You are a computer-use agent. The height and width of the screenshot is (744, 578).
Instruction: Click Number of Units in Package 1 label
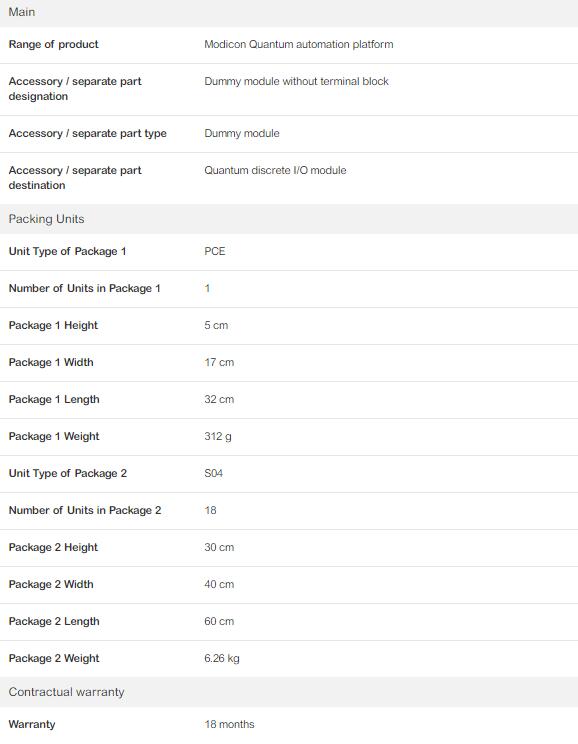pyautogui.click(x=84, y=288)
